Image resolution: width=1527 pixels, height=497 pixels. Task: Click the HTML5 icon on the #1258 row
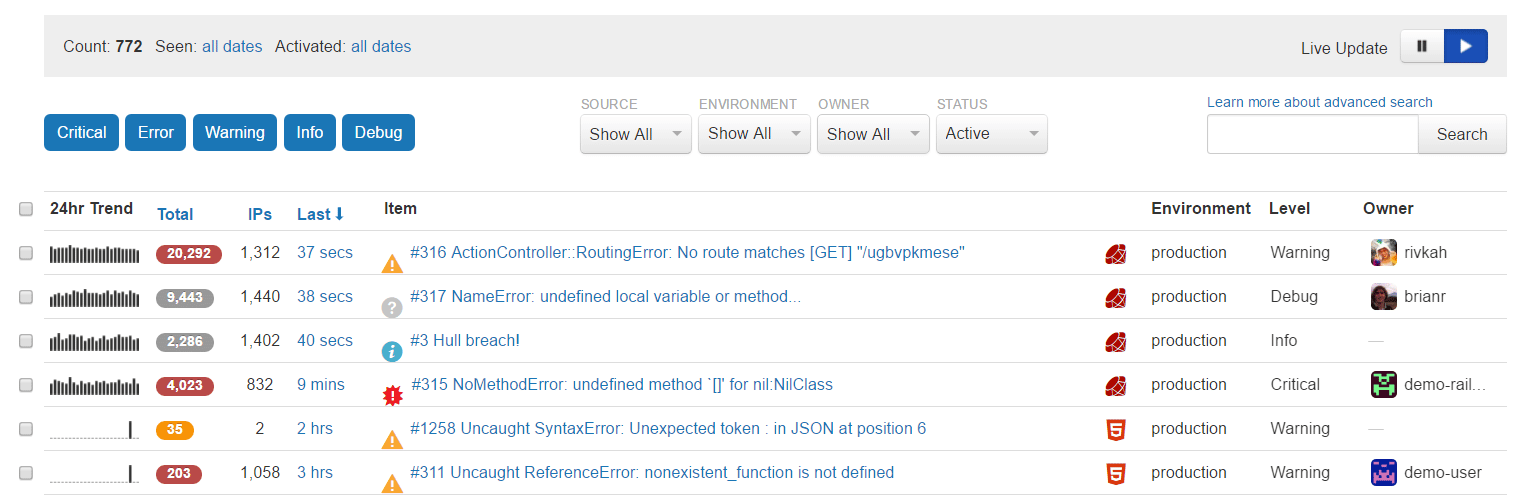(x=1116, y=430)
